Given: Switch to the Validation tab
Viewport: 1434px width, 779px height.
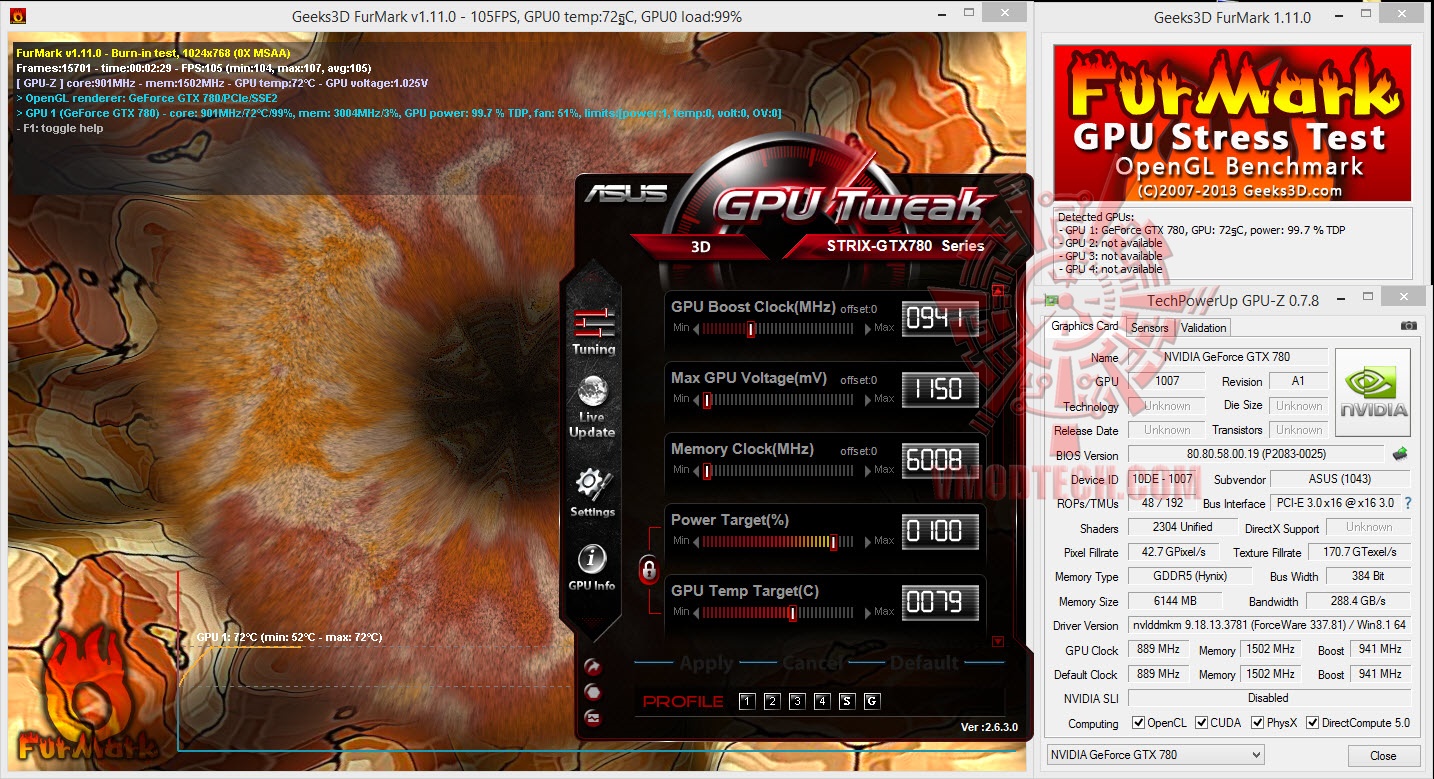Looking at the screenshot, I should coord(1203,327).
